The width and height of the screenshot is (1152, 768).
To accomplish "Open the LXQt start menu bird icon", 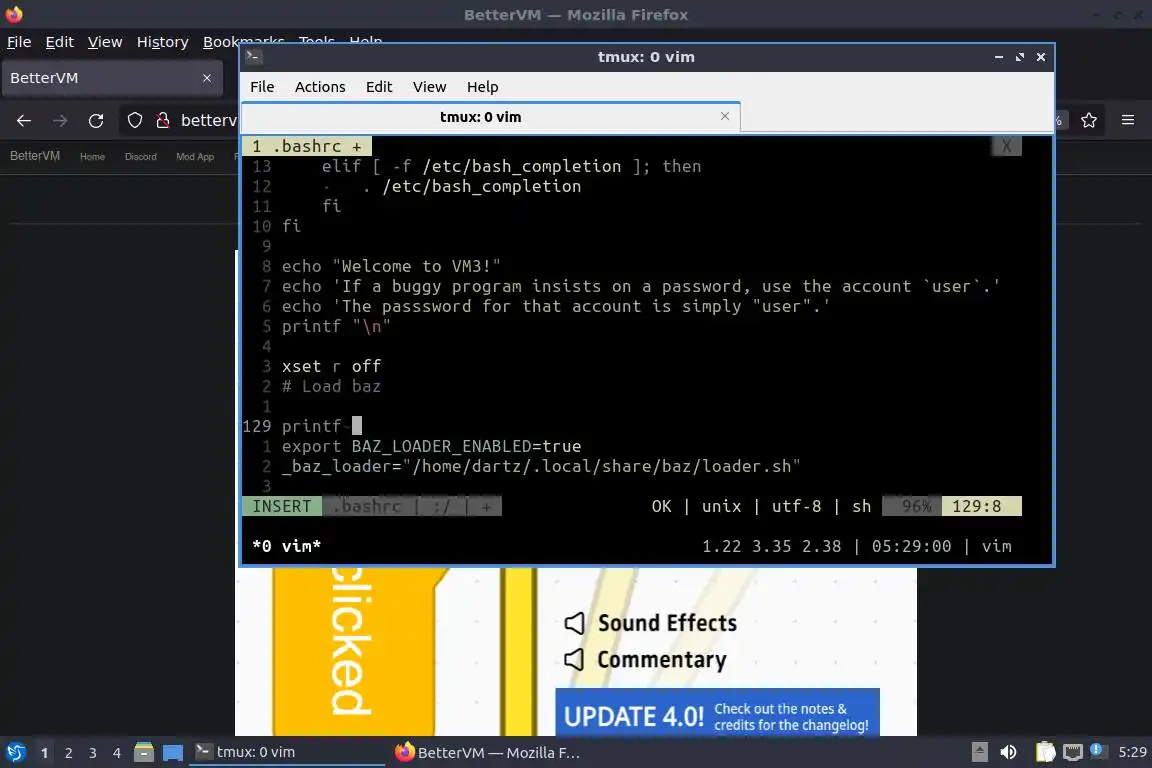I will click(x=15, y=752).
